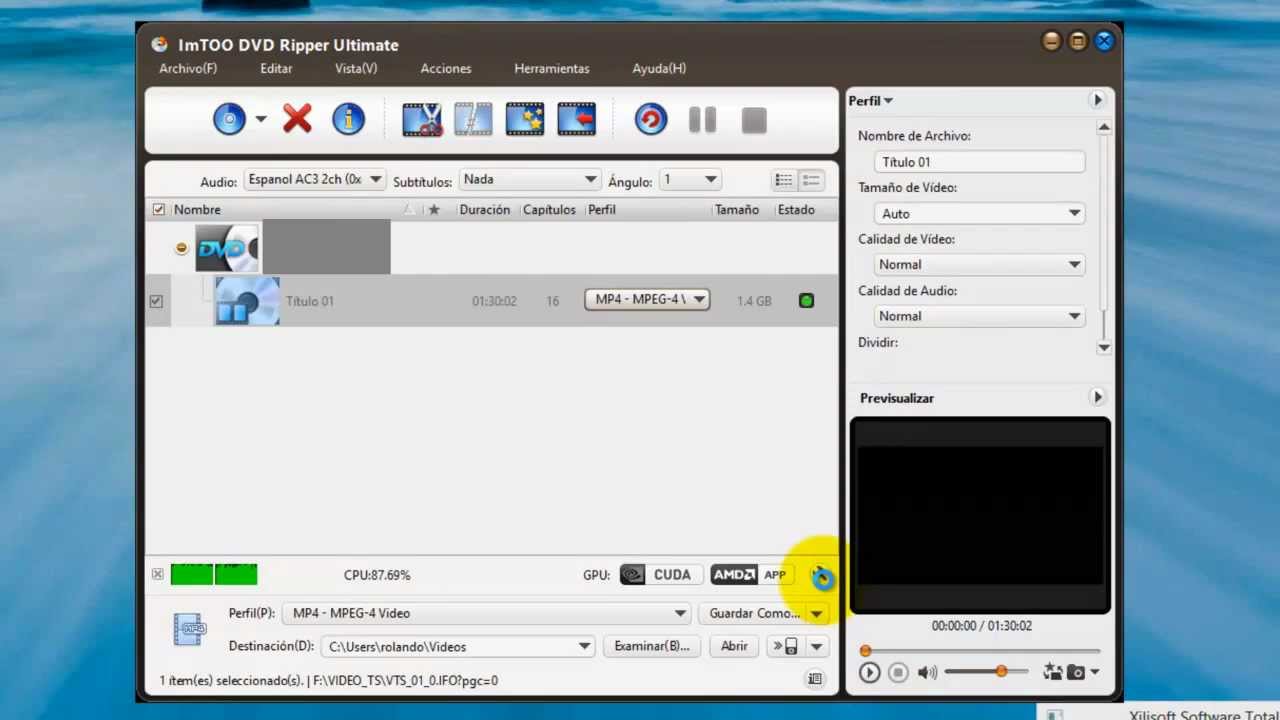Screen dimensions: 1280x720
Task: Click the Guardar Como button
Action: point(753,613)
